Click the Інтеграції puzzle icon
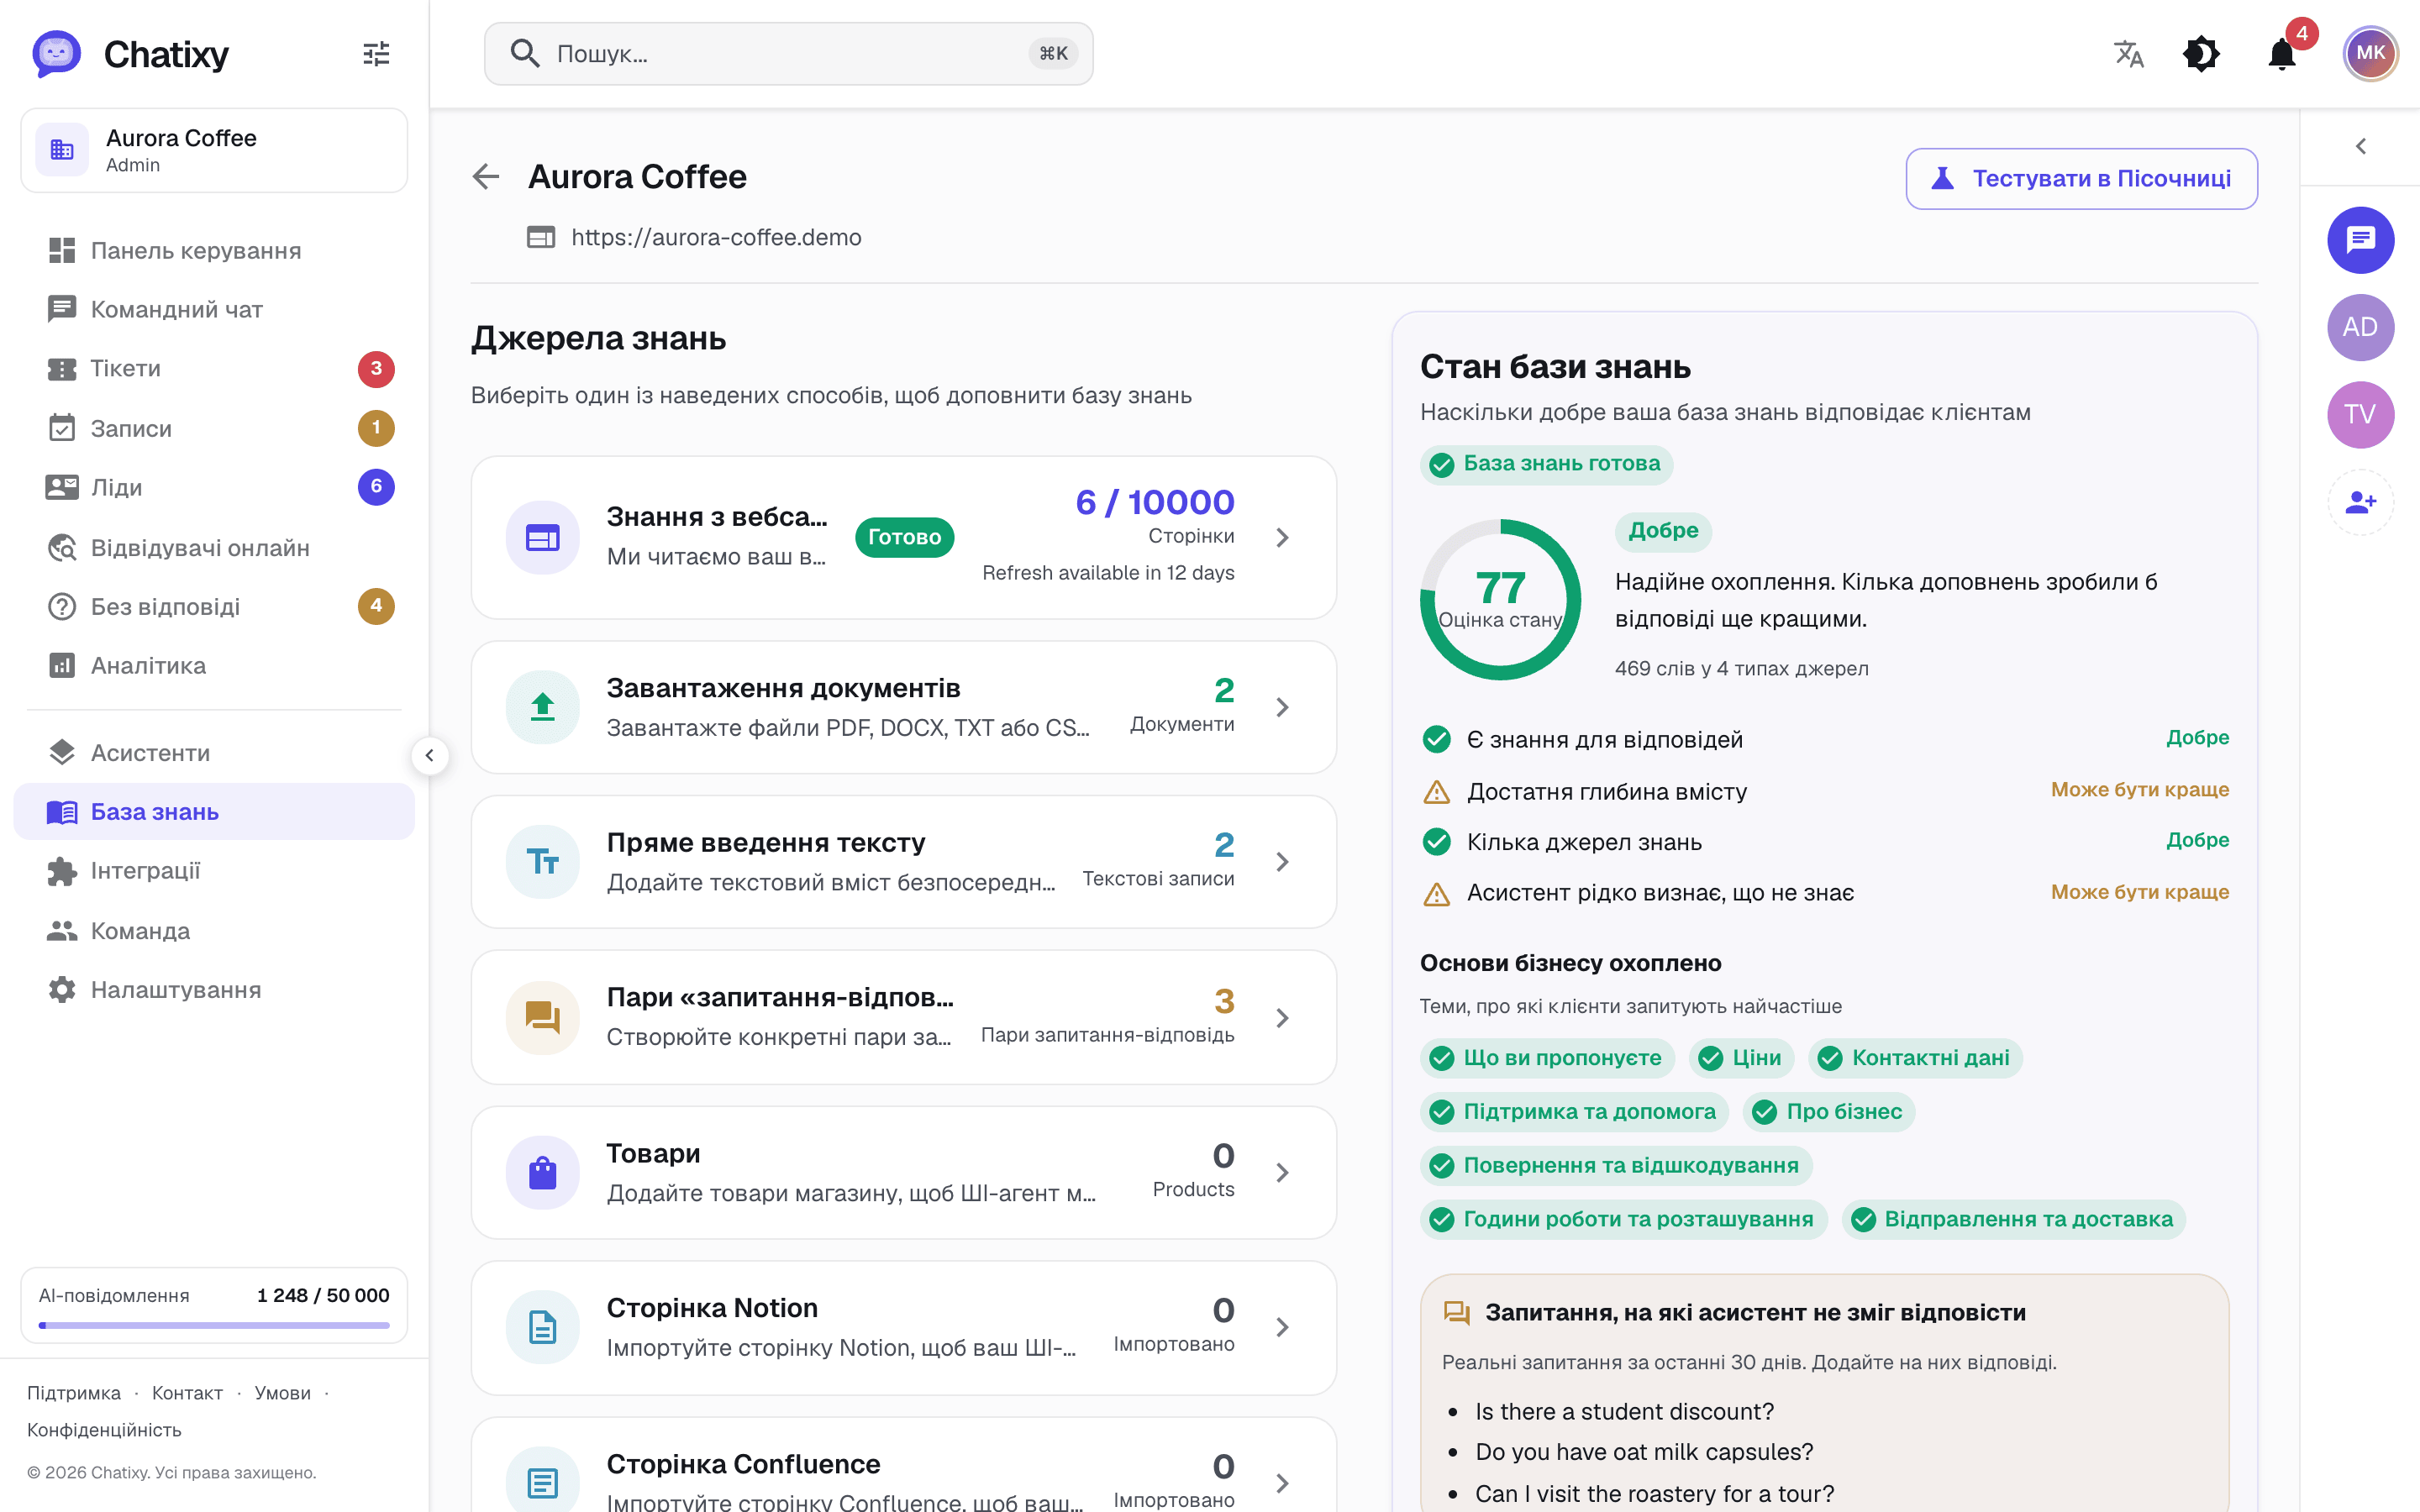Screen dimensions: 2420x1512 click(62, 871)
